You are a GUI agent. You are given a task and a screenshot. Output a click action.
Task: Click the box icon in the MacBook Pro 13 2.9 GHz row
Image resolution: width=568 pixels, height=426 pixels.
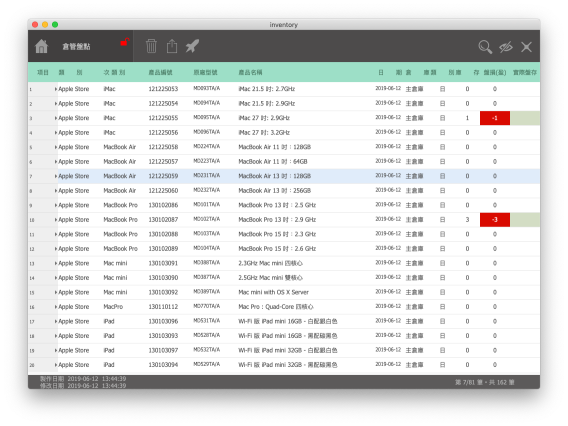click(x=442, y=220)
